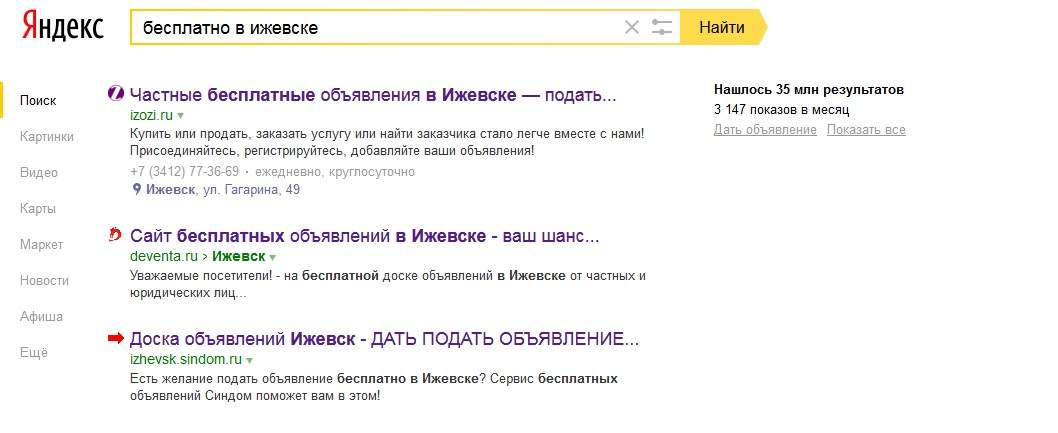Viewport: 1058px width, 433px height.
Task: Click text ежедневно, круглосуточно
Action: pos(335,172)
